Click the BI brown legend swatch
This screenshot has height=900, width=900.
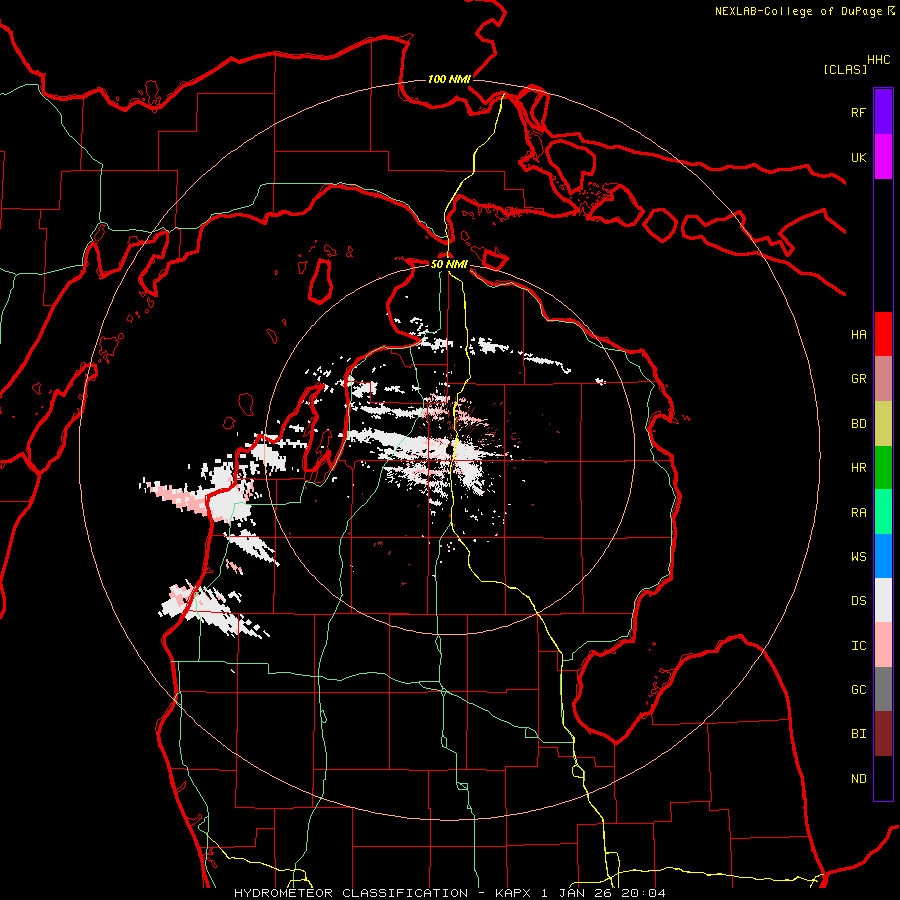883,734
